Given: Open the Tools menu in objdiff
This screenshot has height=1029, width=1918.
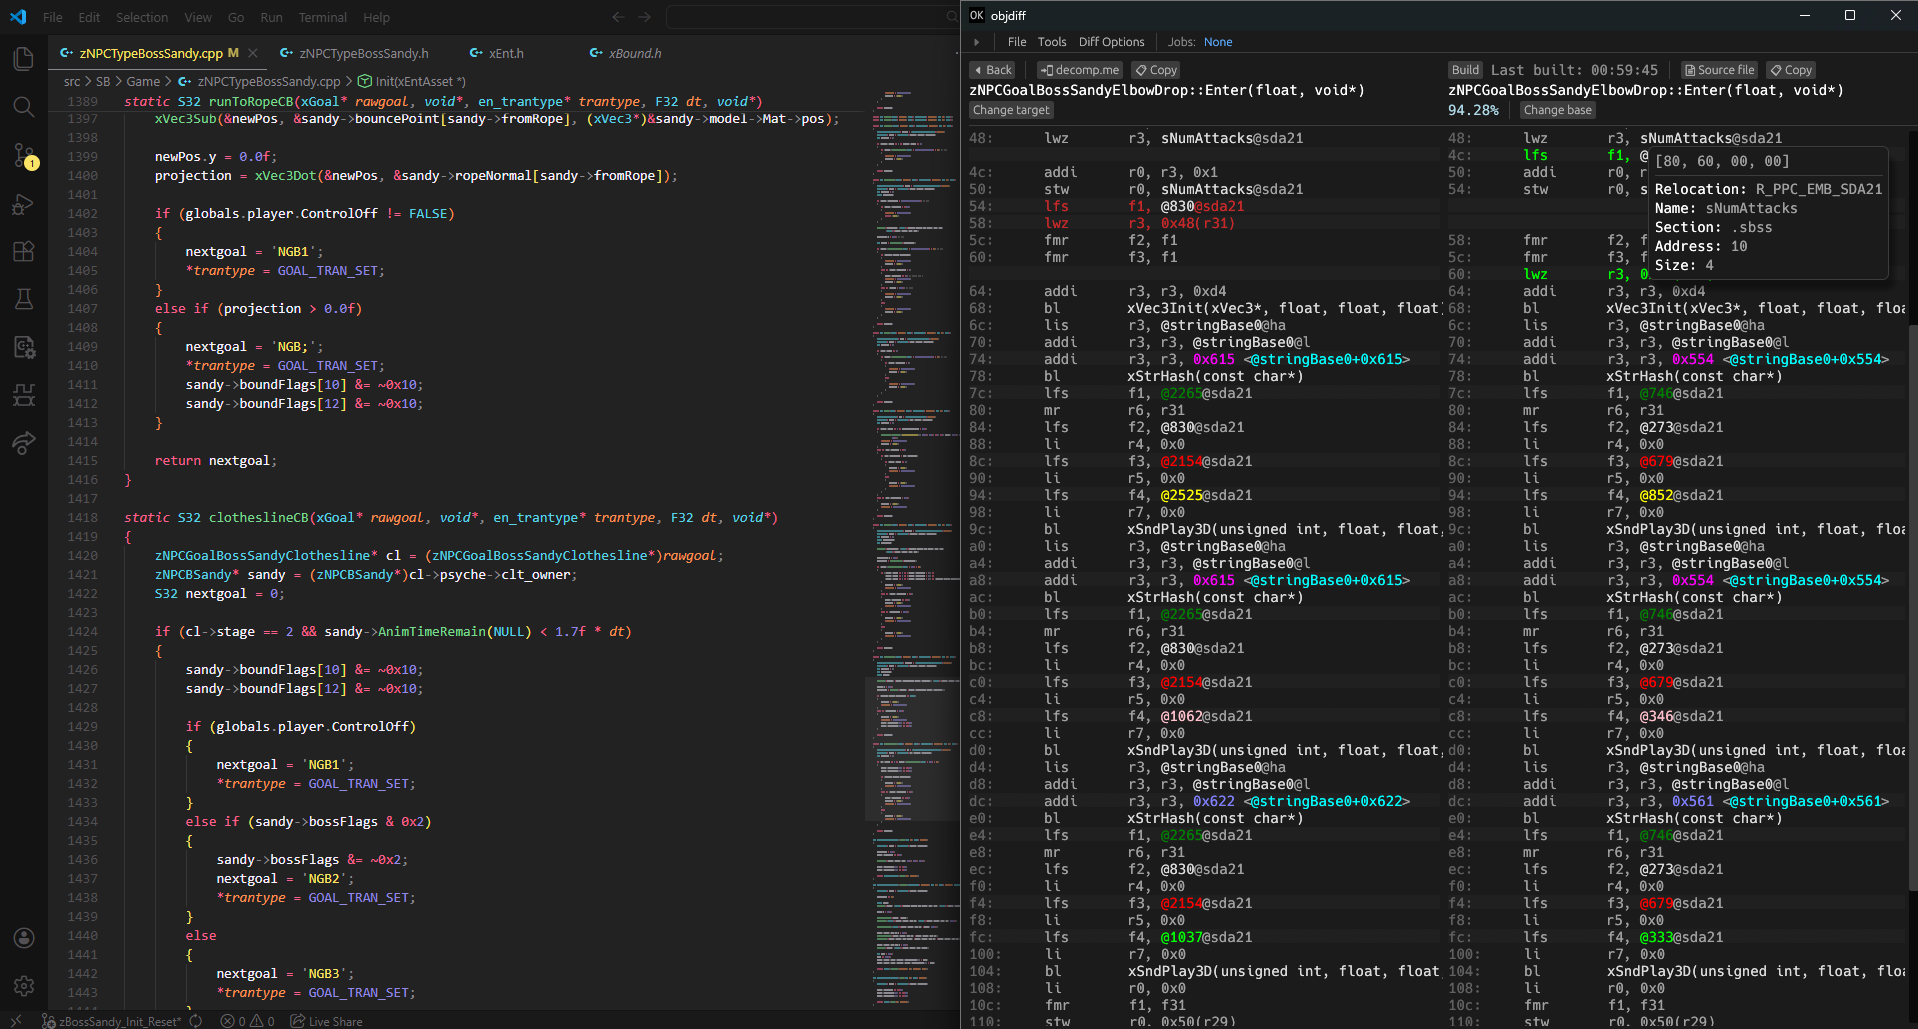Looking at the screenshot, I should pyautogui.click(x=1051, y=42).
